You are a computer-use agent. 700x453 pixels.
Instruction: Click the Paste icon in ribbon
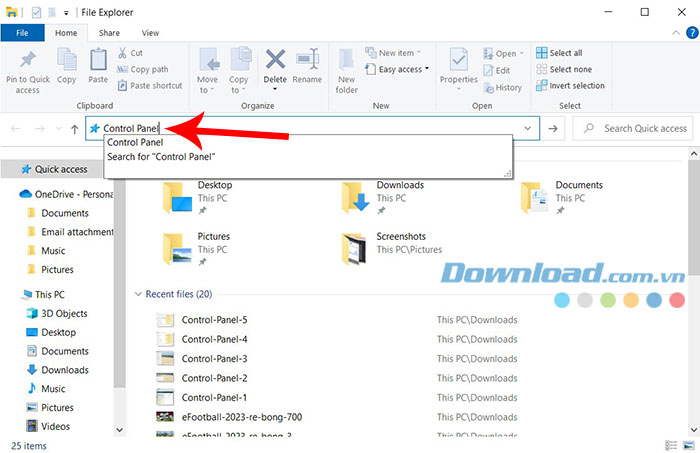98,62
